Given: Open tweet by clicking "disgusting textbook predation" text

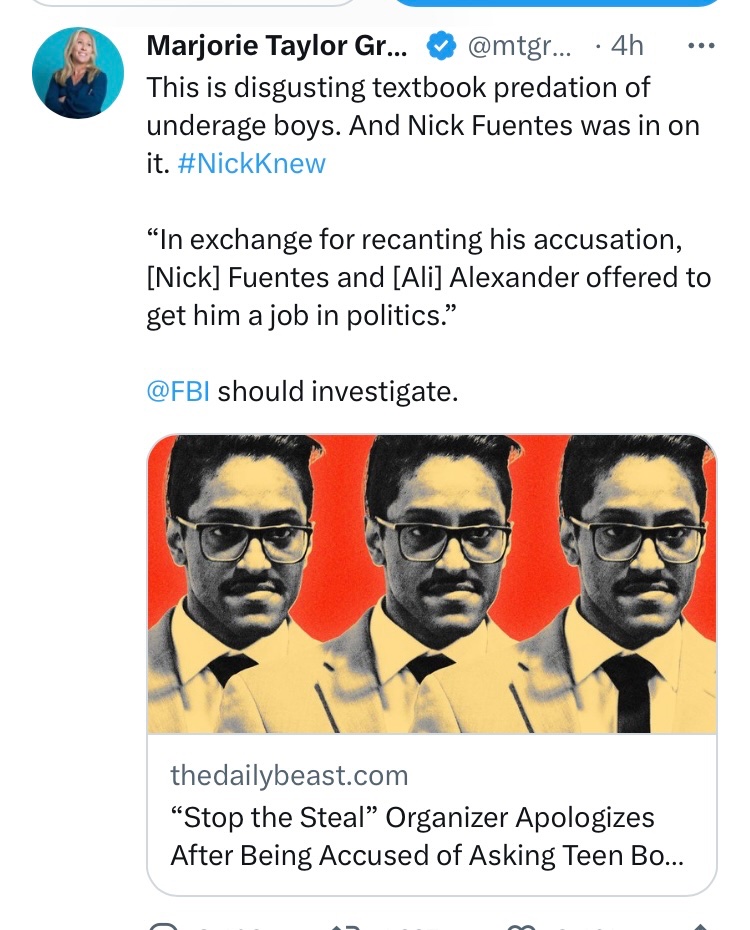Looking at the screenshot, I should pos(398,88).
